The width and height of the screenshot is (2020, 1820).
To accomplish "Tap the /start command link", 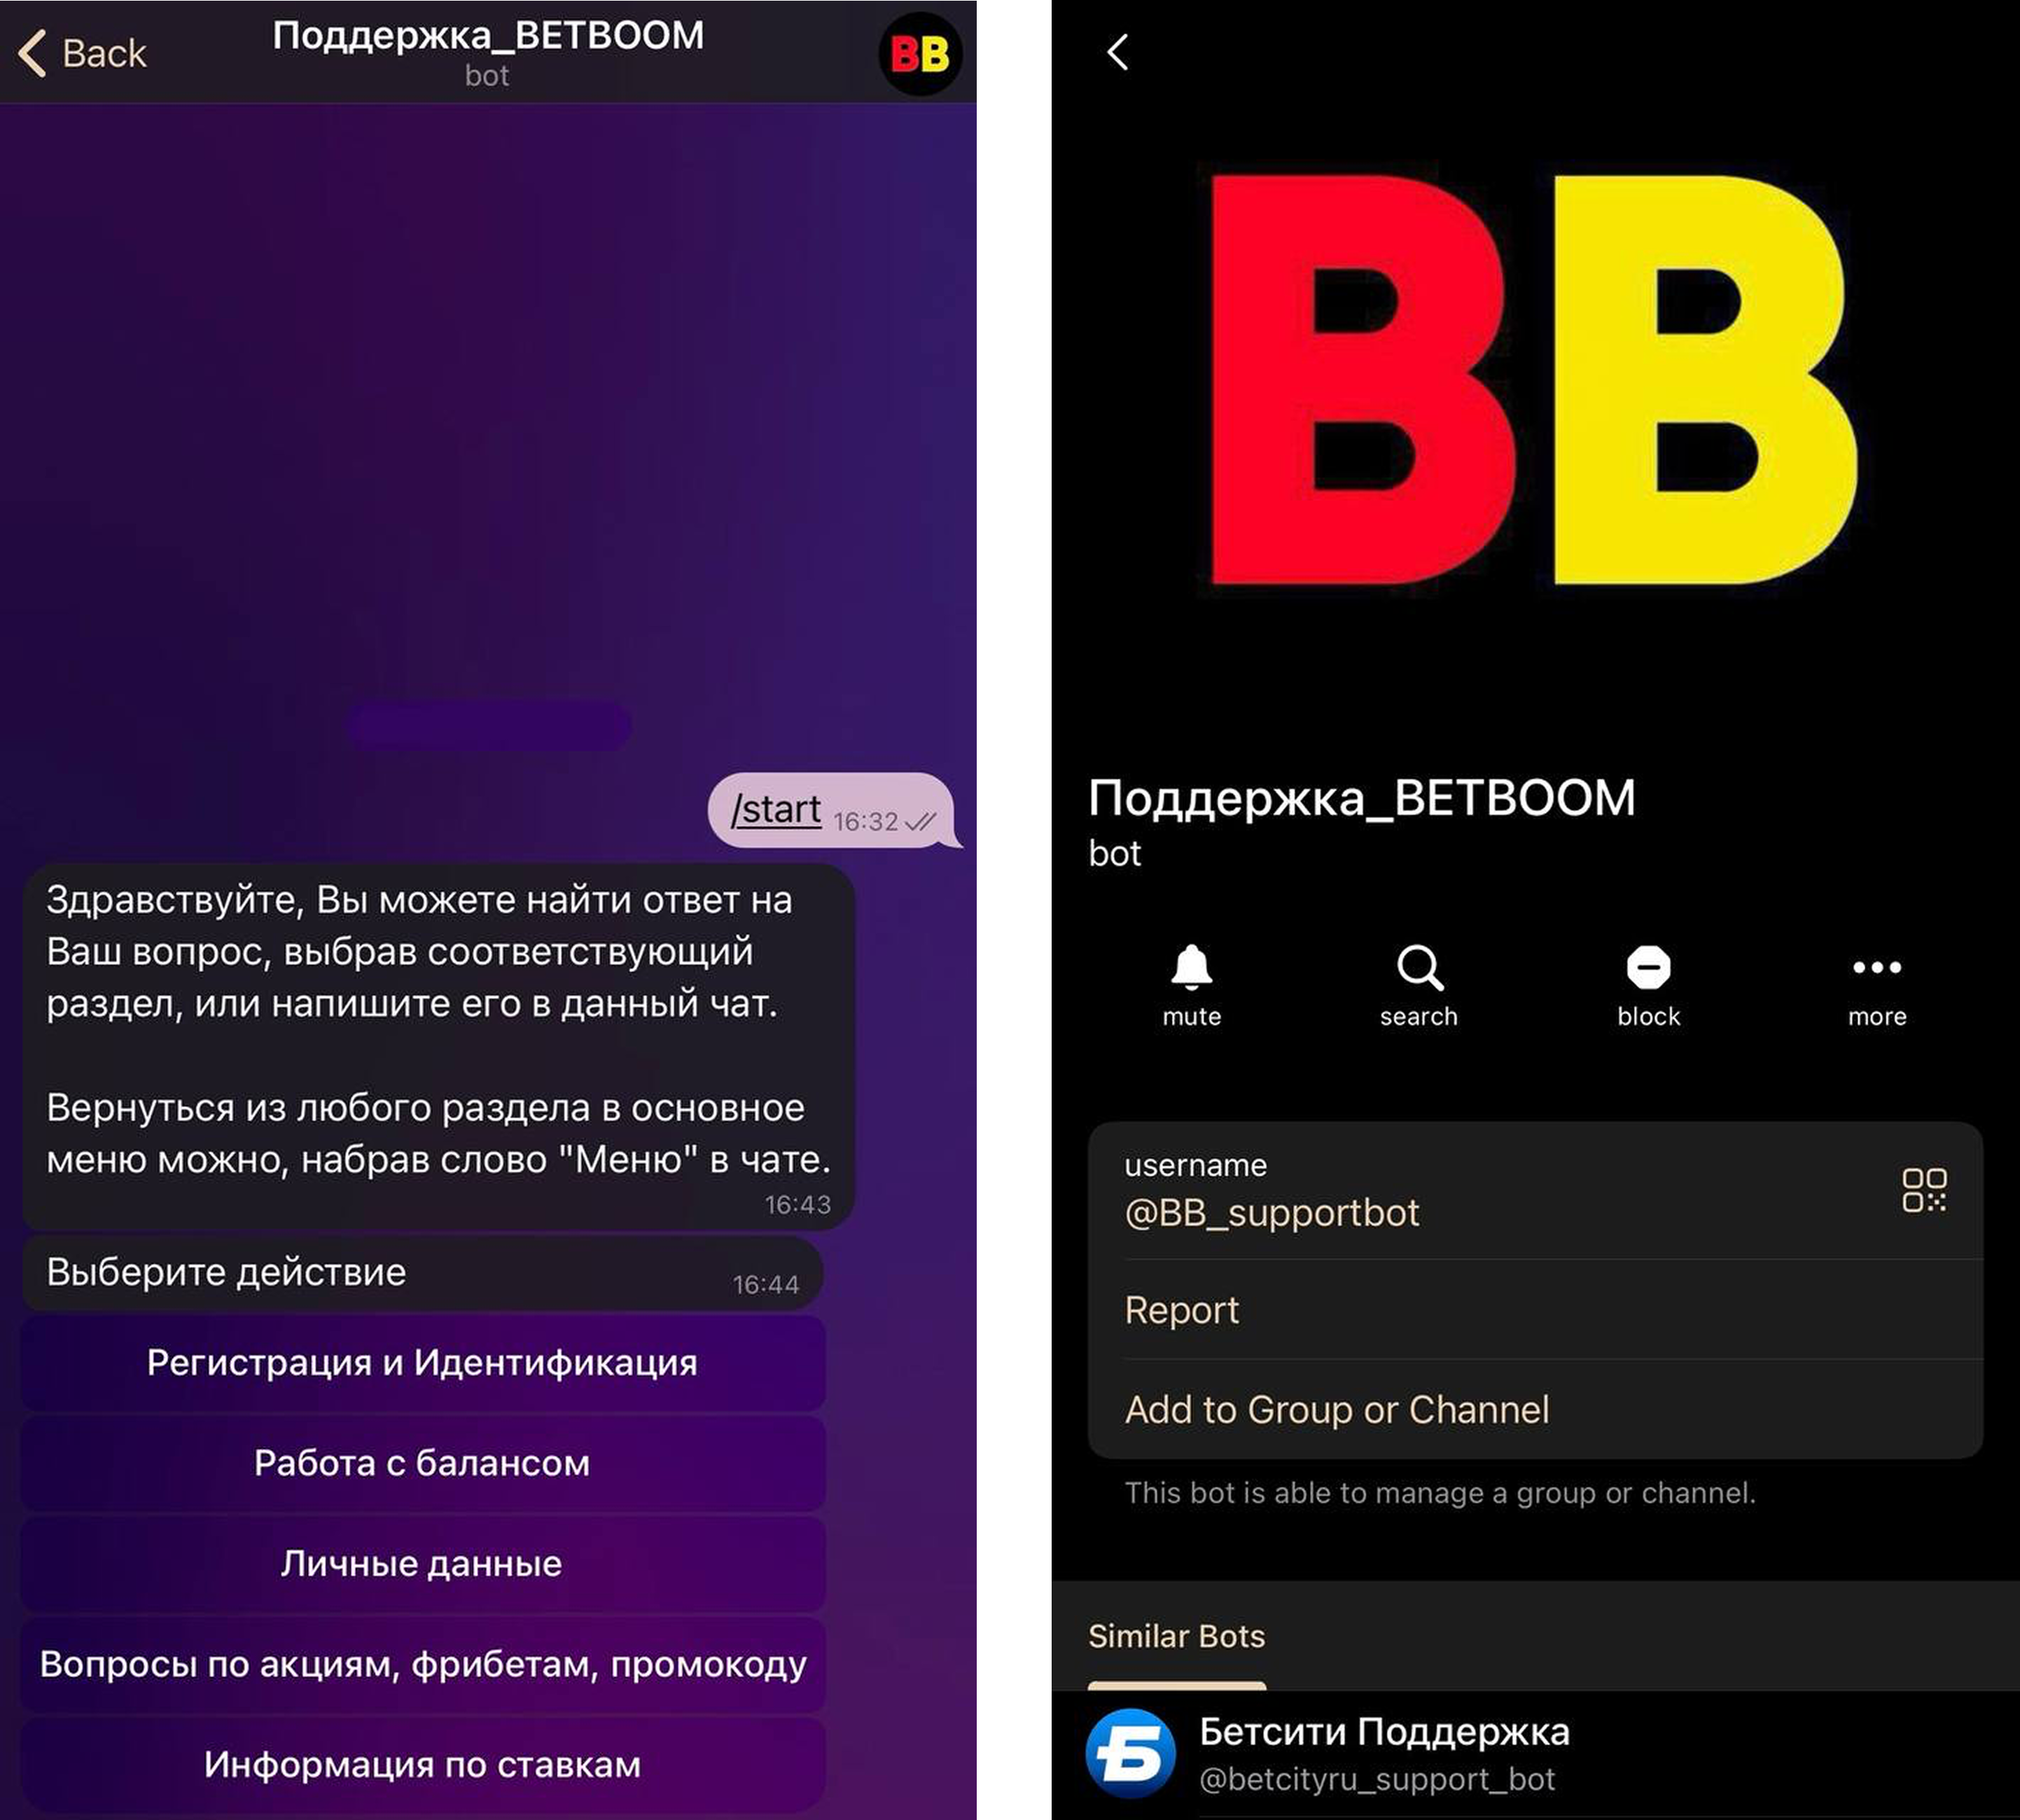I will [x=776, y=809].
